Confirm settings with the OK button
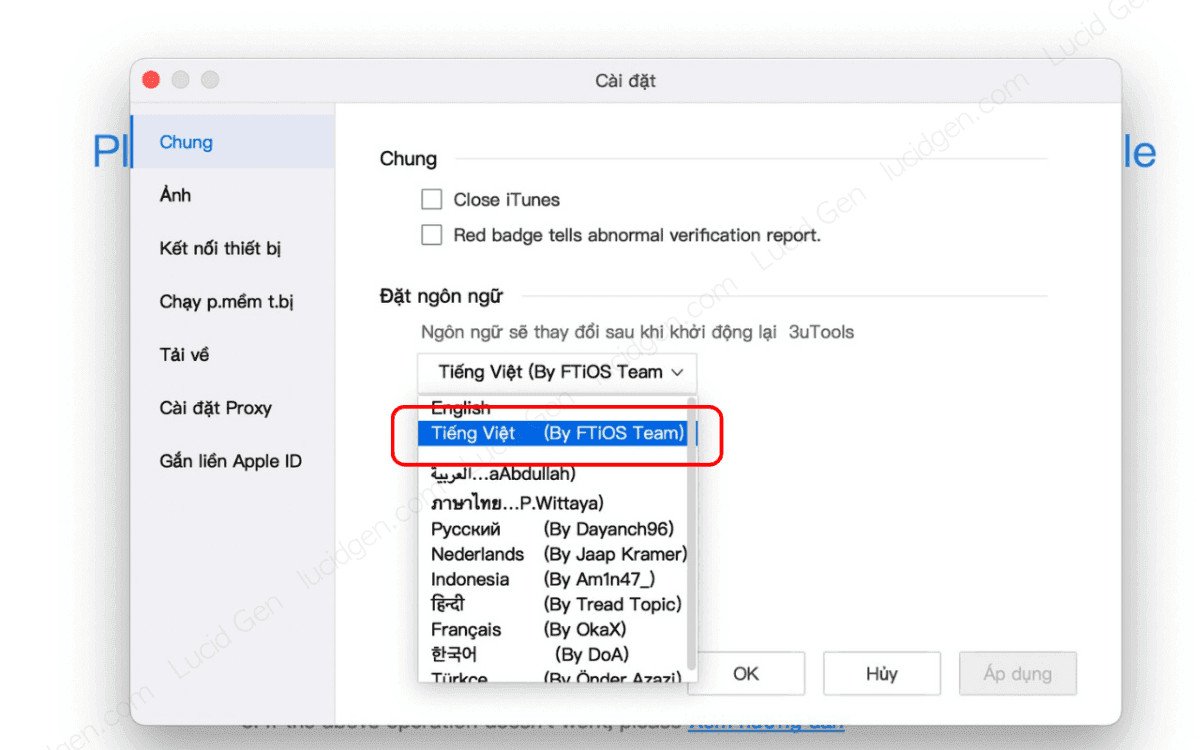This screenshot has height=750, width=1200. coord(746,674)
